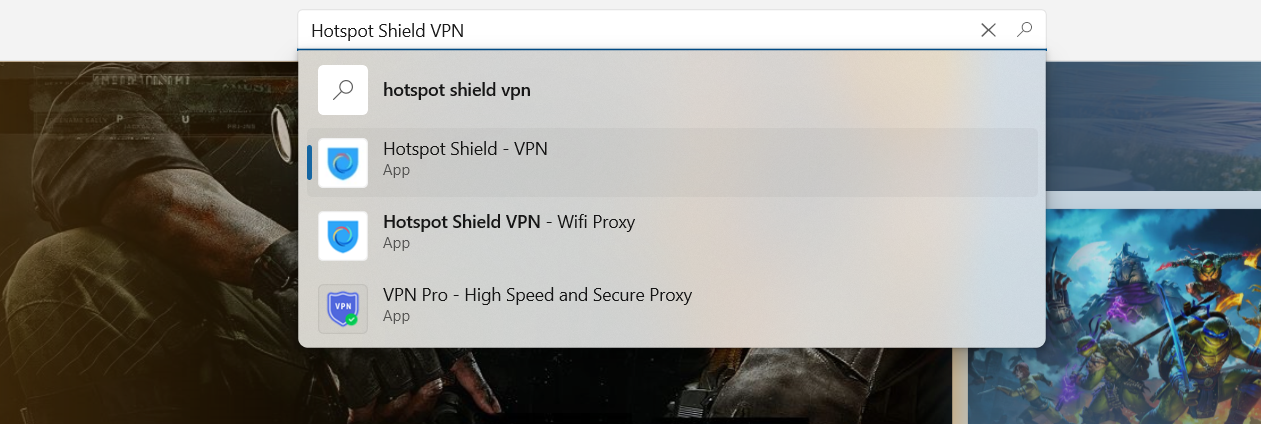This screenshot has width=1261, height=424.
Task: Click 'App' label under VPN Pro suggestion
Action: click(x=396, y=316)
